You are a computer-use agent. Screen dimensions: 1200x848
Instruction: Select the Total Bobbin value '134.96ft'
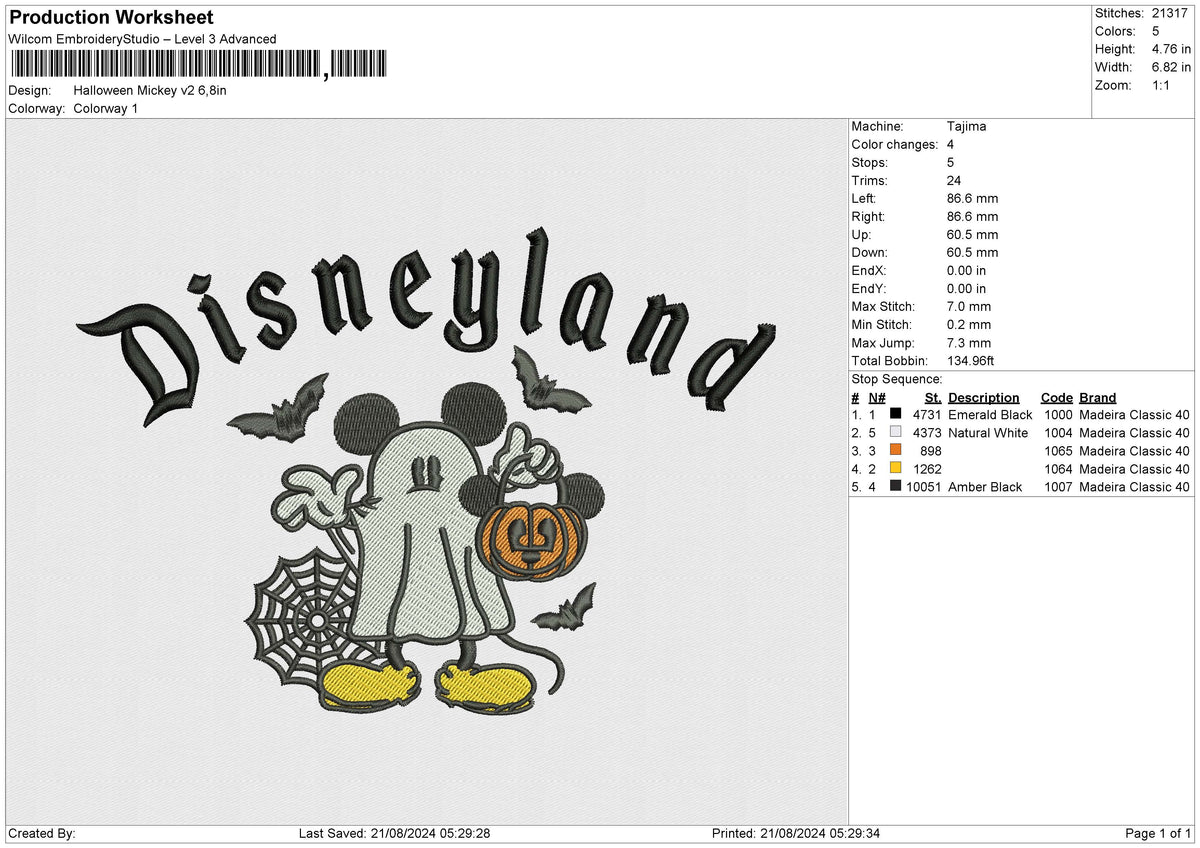[x=970, y=361]
